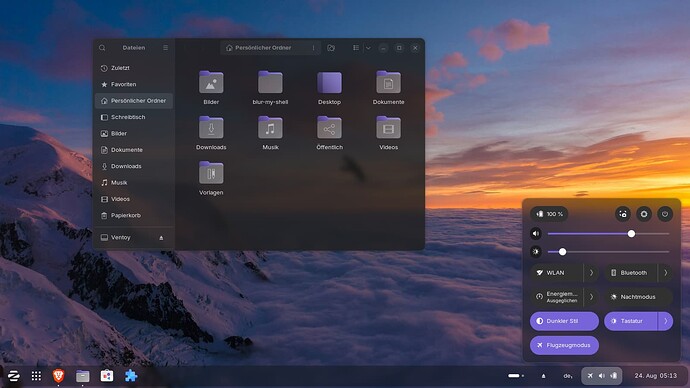Viewport: 690px width, 388px height.
Task: Click the tray eject-style icon
Action: (543, 376)
